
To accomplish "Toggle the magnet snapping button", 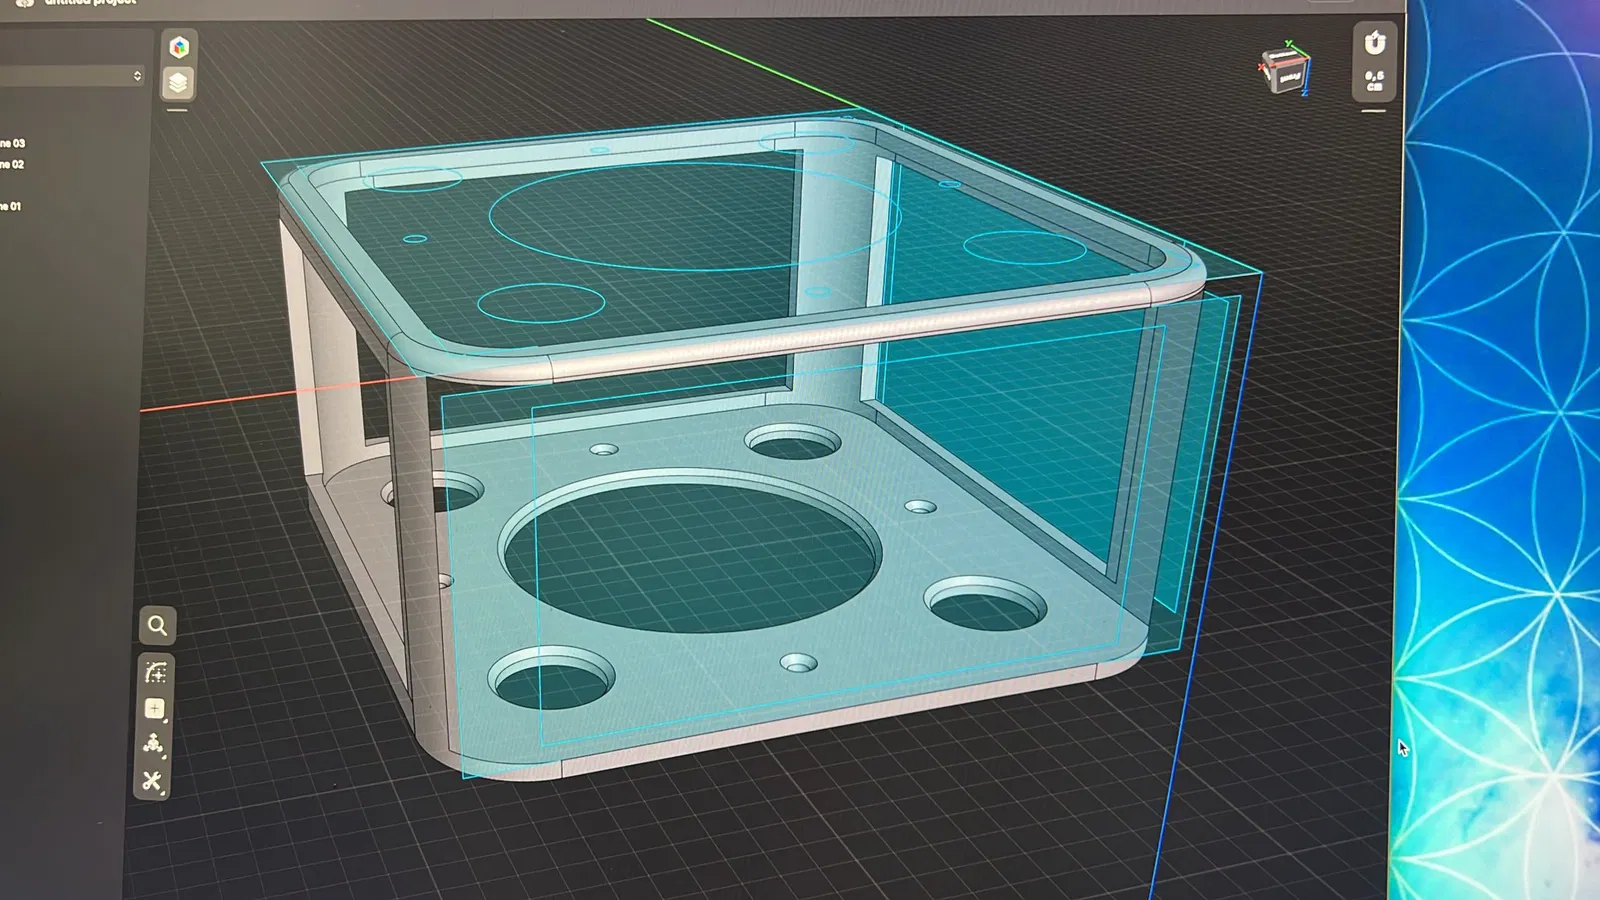I will pyautogui.click(x=1375, y=43).
